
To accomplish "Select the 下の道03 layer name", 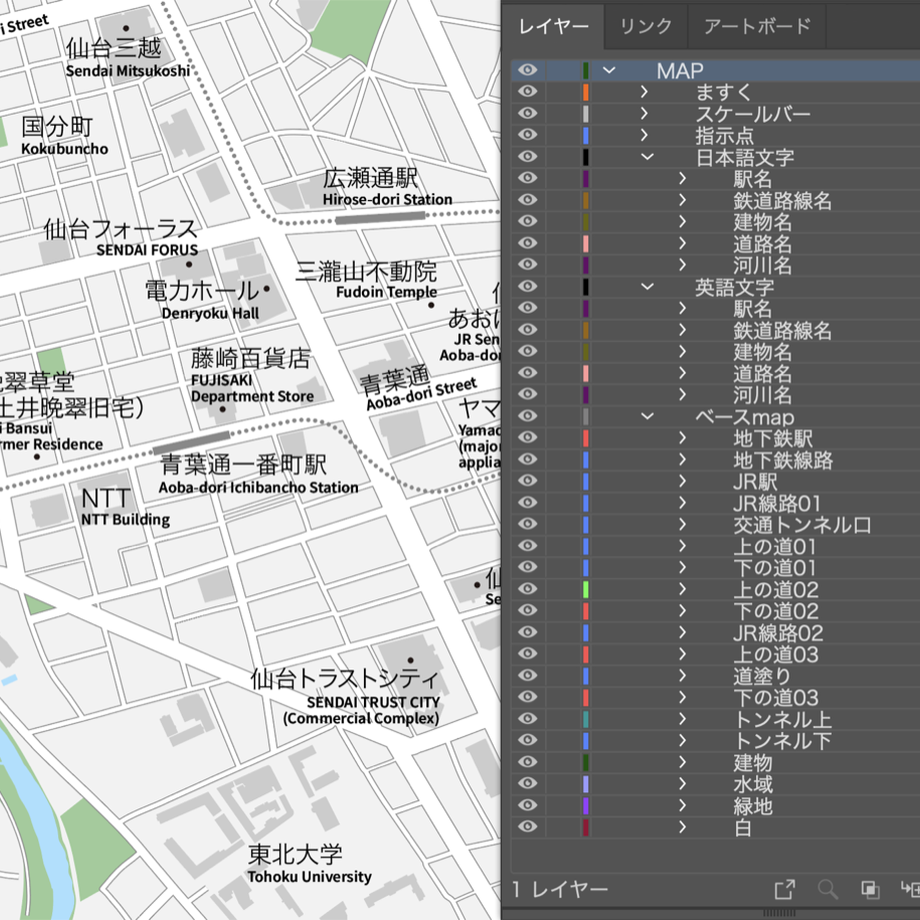I will [x=776, y=697].
